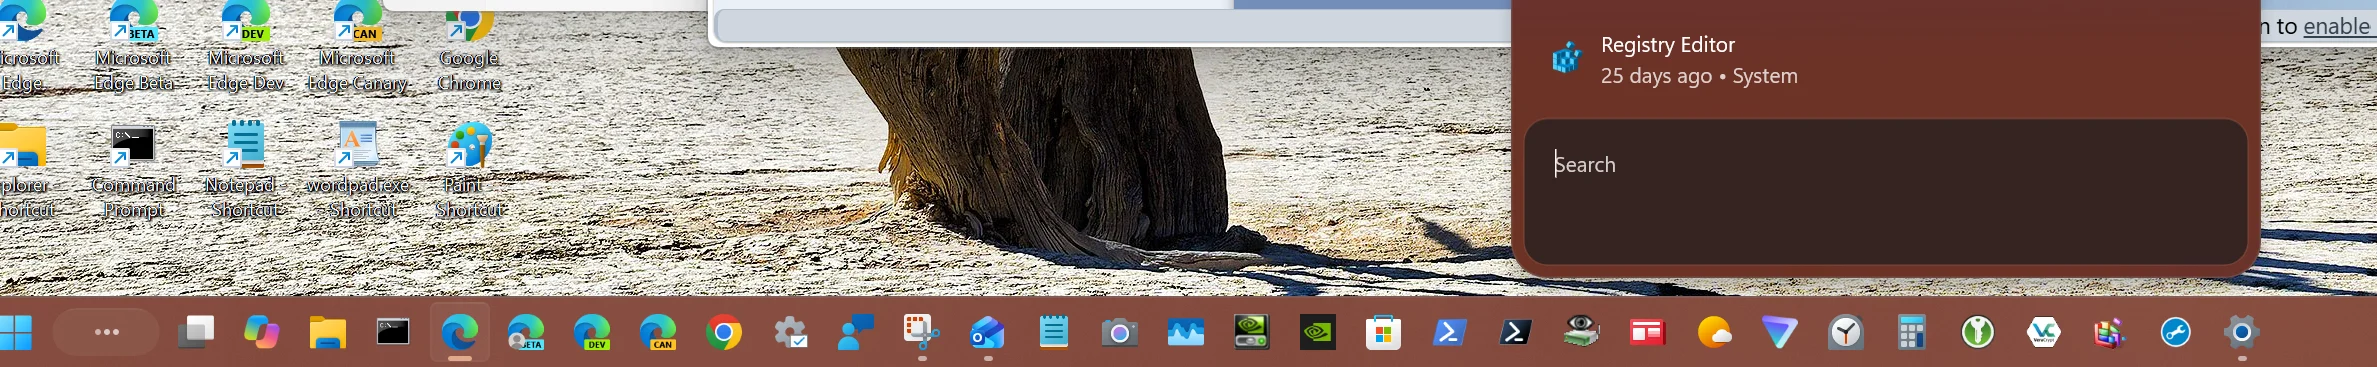Launch dark PowerShell 7 taskbar icon

[1515, 332]
